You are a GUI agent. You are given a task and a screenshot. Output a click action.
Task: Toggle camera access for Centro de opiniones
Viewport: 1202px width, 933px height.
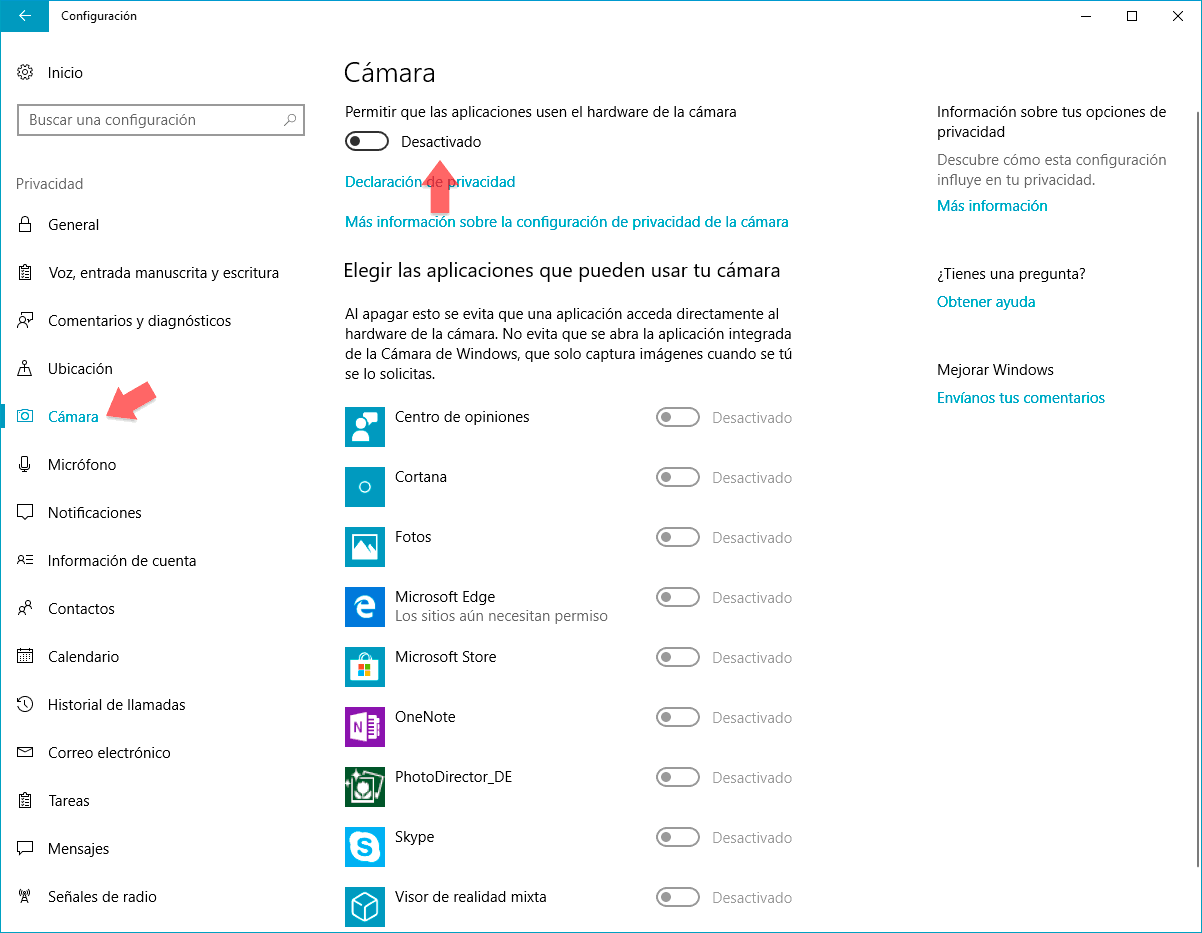click(x=677, y=418)
